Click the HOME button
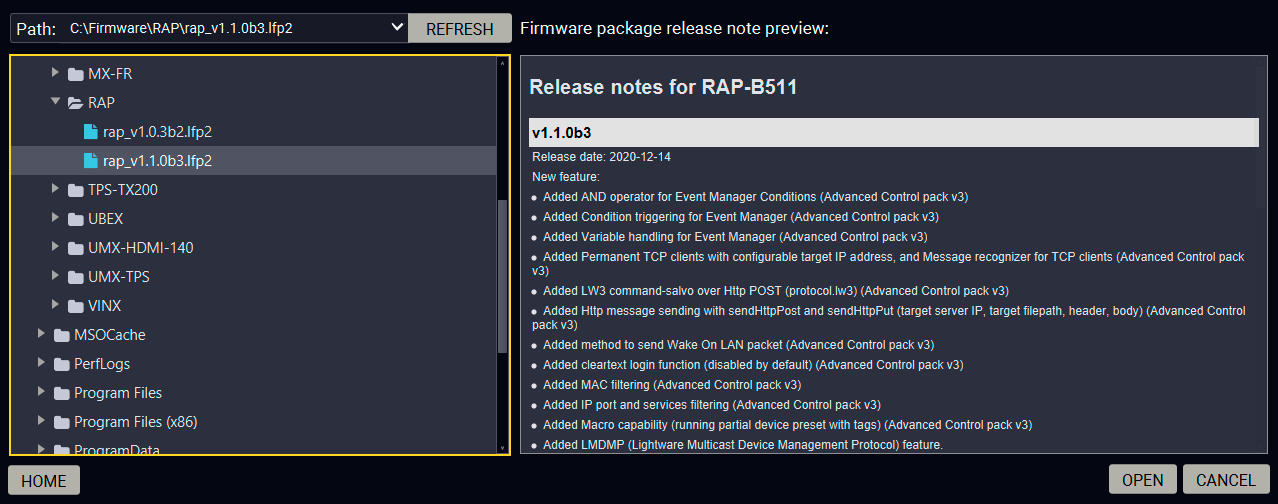The height and width of the screenshot is (504, 1278). 44,480
